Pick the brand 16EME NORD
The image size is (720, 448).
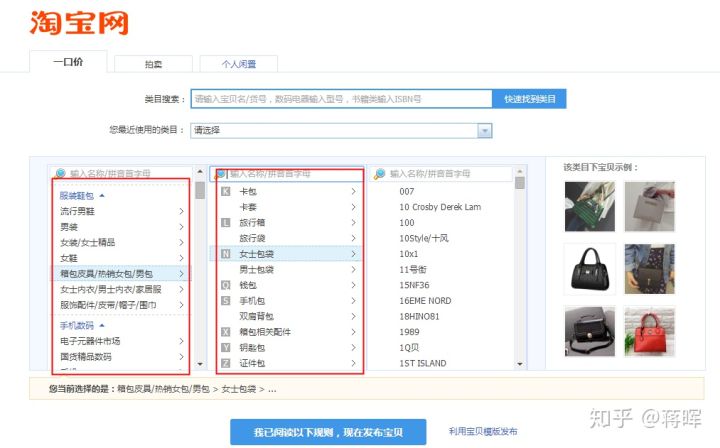(425, 301)
